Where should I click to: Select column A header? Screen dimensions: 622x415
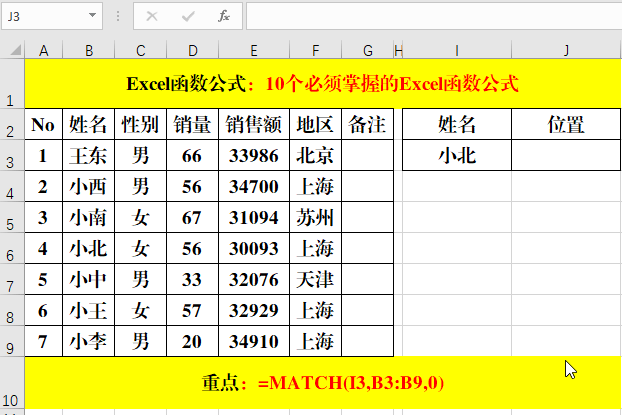[44, 51]
